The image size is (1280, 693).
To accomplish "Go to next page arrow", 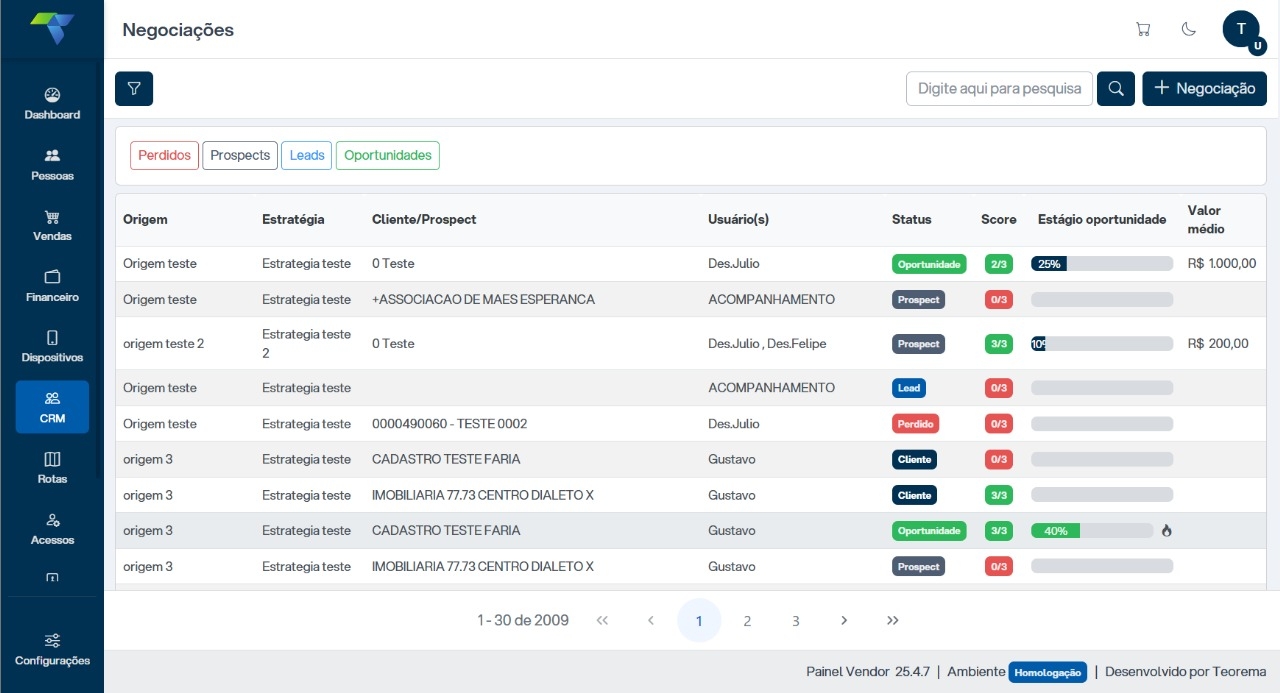I will (844, 620).
